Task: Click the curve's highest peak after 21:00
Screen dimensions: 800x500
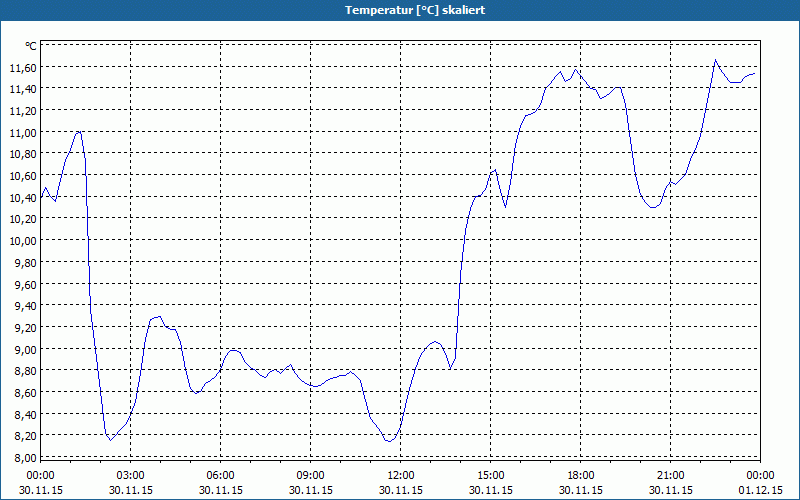Action: click(x=716, y=61)
